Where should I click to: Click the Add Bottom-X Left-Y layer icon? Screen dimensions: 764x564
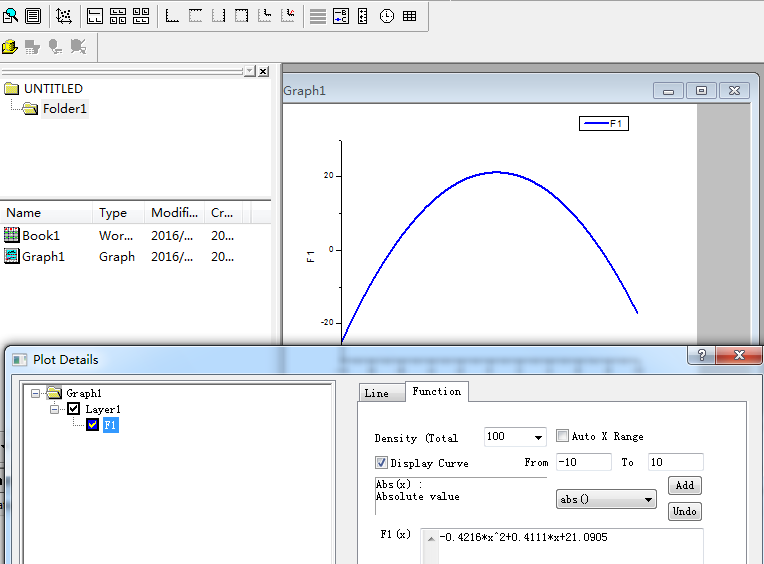(172, 16)
